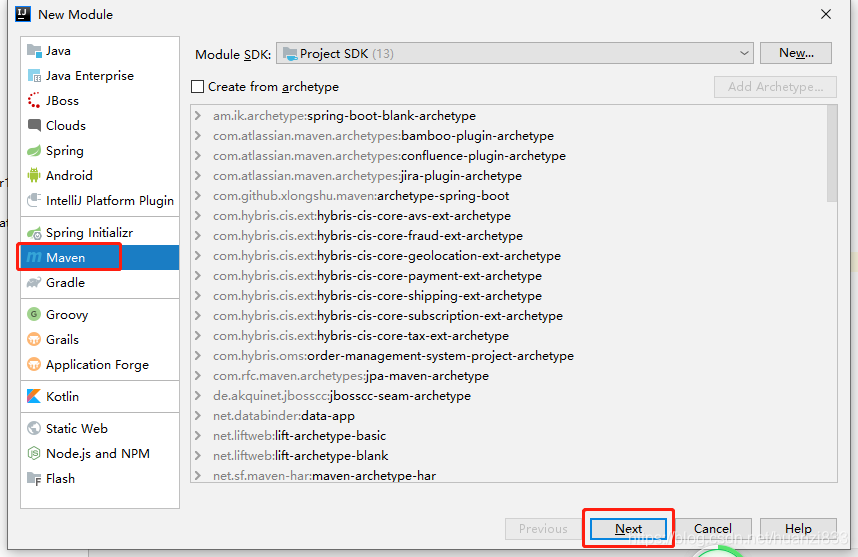Click the Application Forge icon
Image resolution: width=858 pixels, height=557 pixels.
(34, 364)
